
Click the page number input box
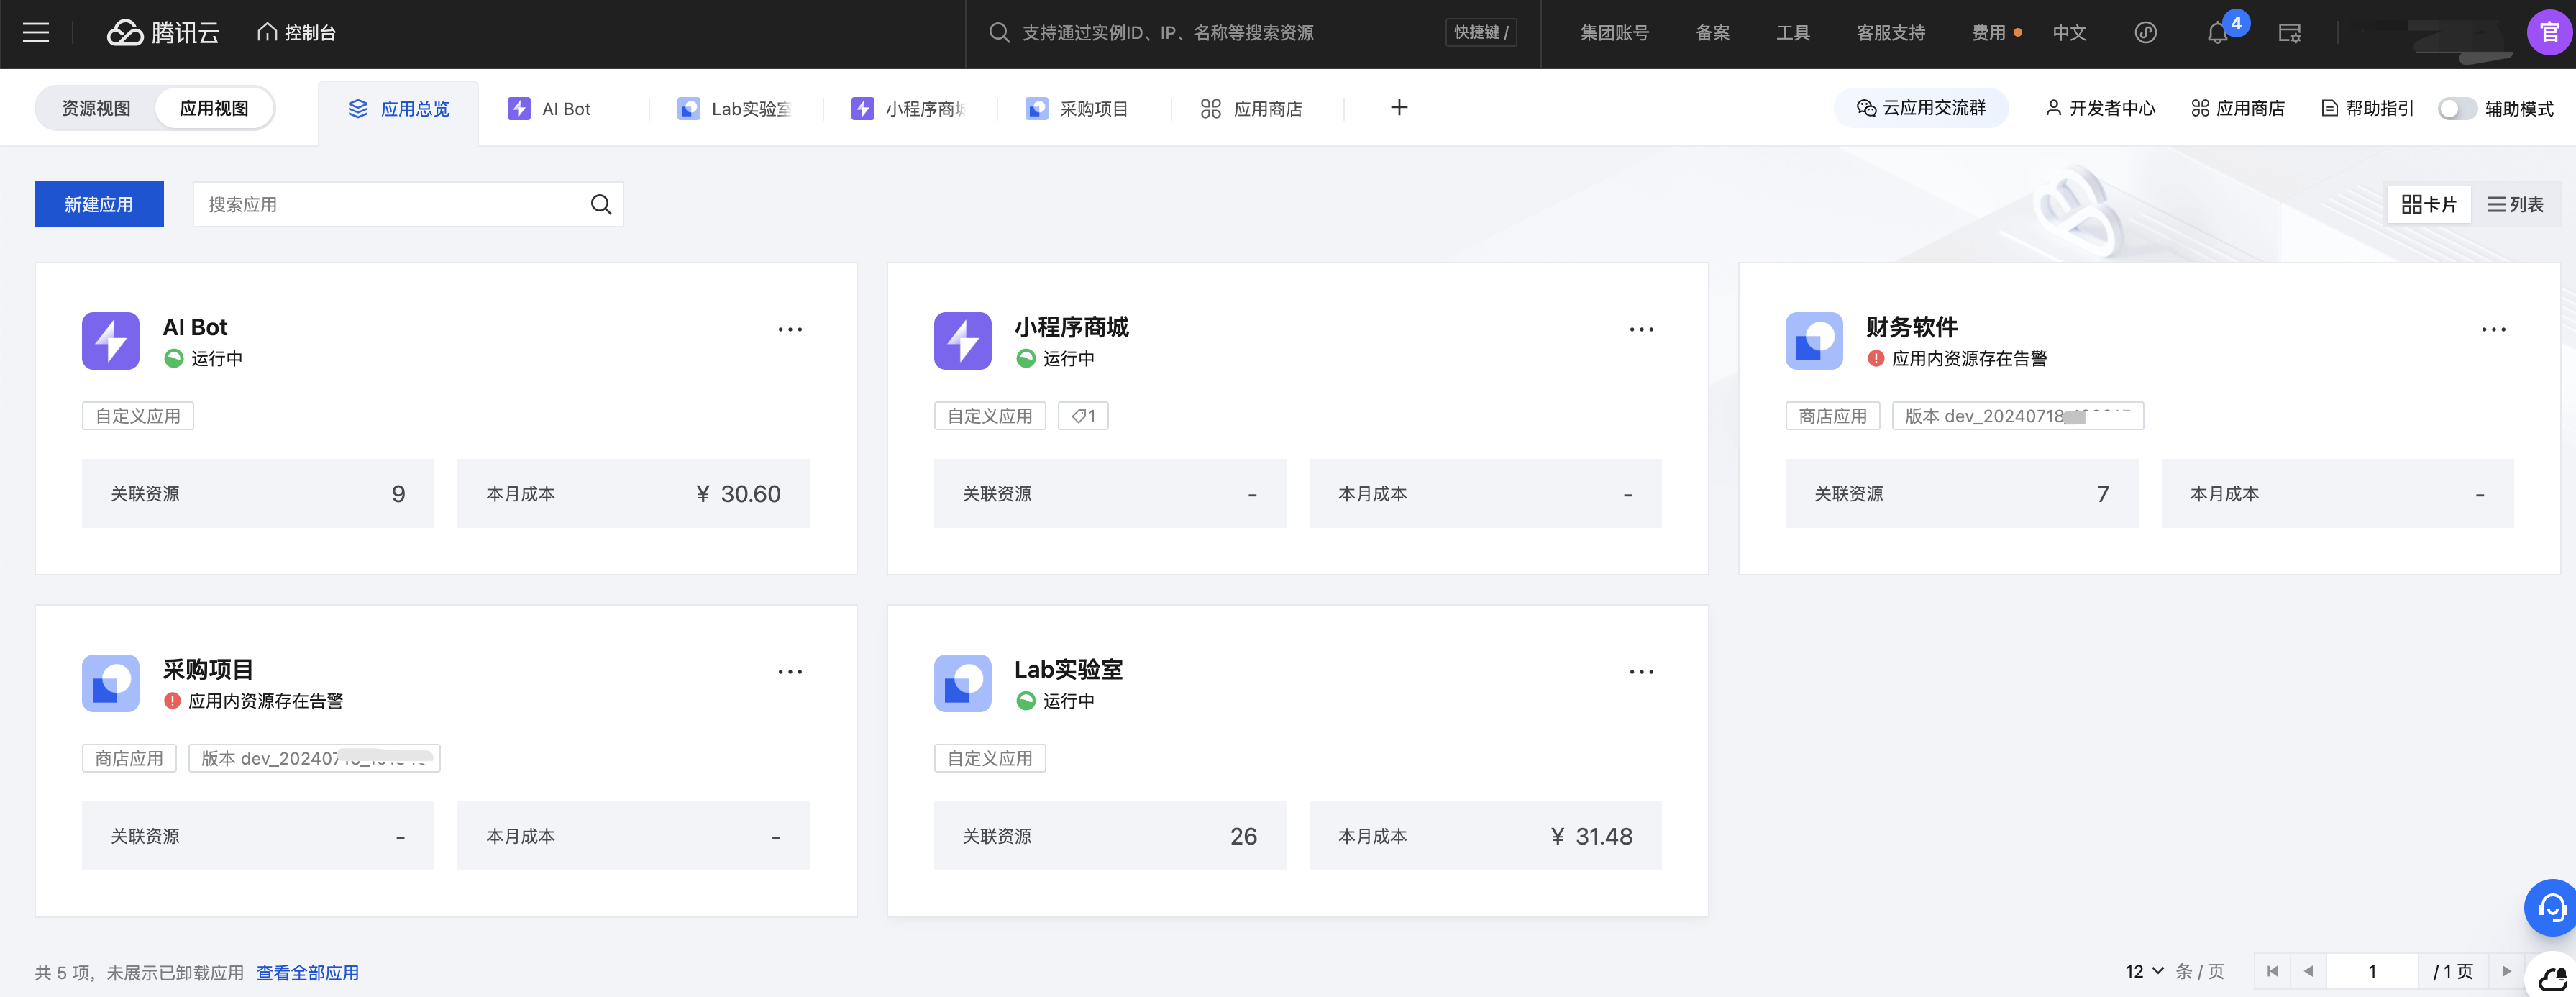[x=2371, y=971]
